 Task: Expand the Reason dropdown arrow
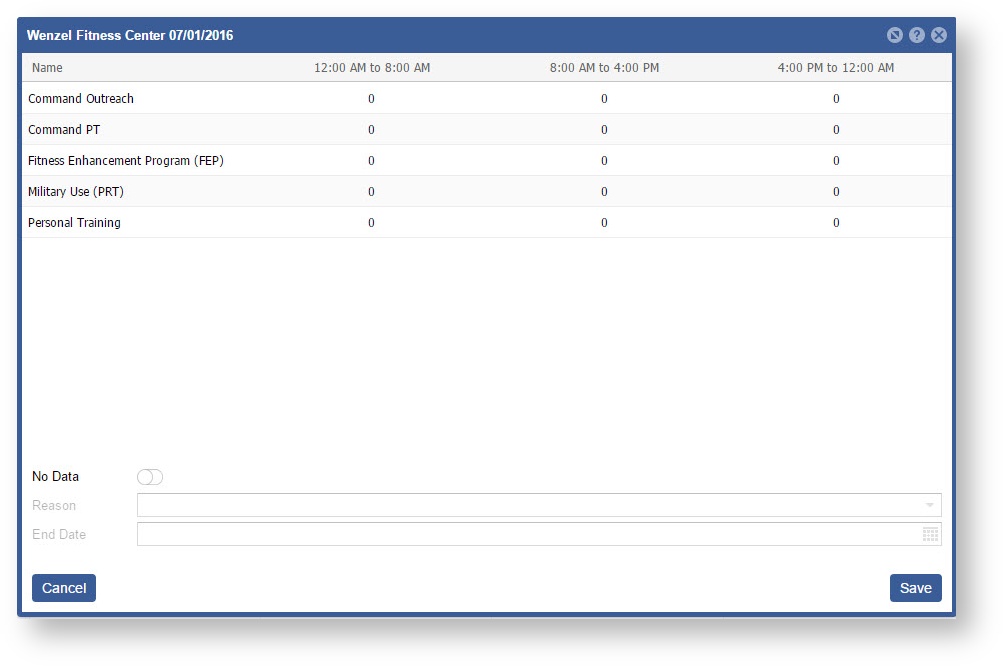[x=930, y=506]
